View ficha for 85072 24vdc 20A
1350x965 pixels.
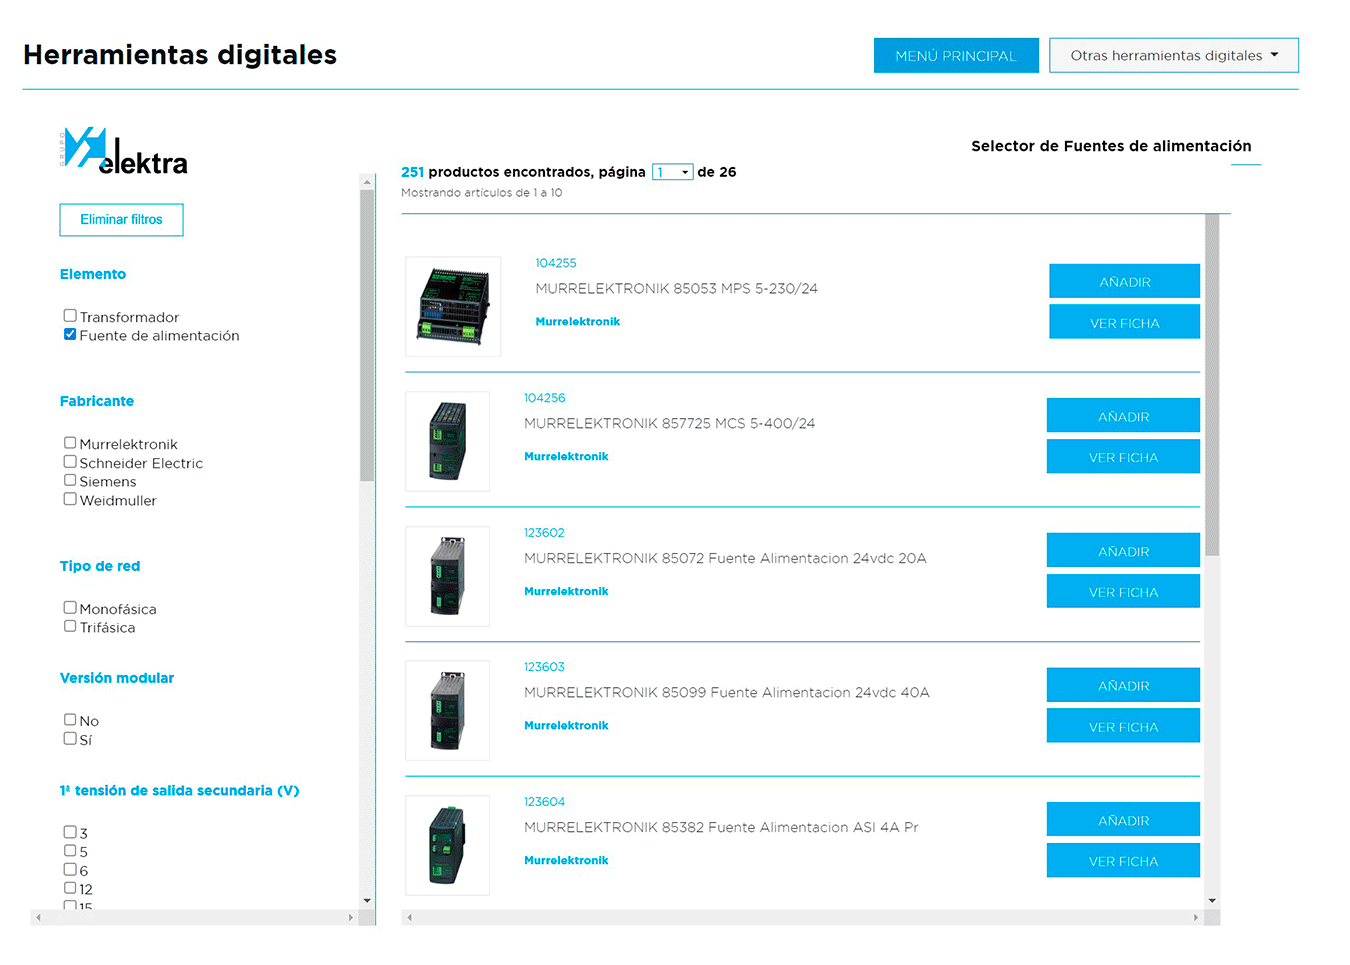pyautogui.click(x=1123, y=591)
